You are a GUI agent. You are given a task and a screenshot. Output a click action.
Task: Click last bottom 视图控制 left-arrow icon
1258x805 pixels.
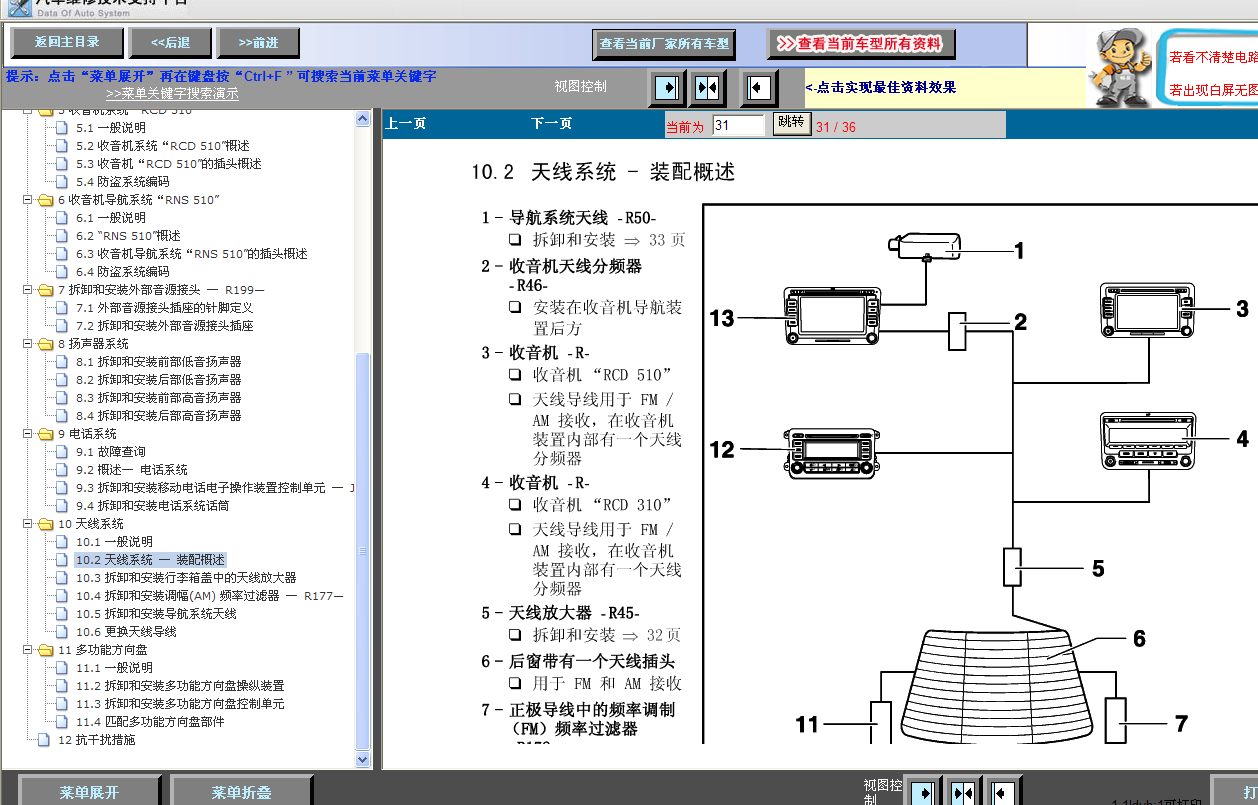click(x=1002, y=793)
